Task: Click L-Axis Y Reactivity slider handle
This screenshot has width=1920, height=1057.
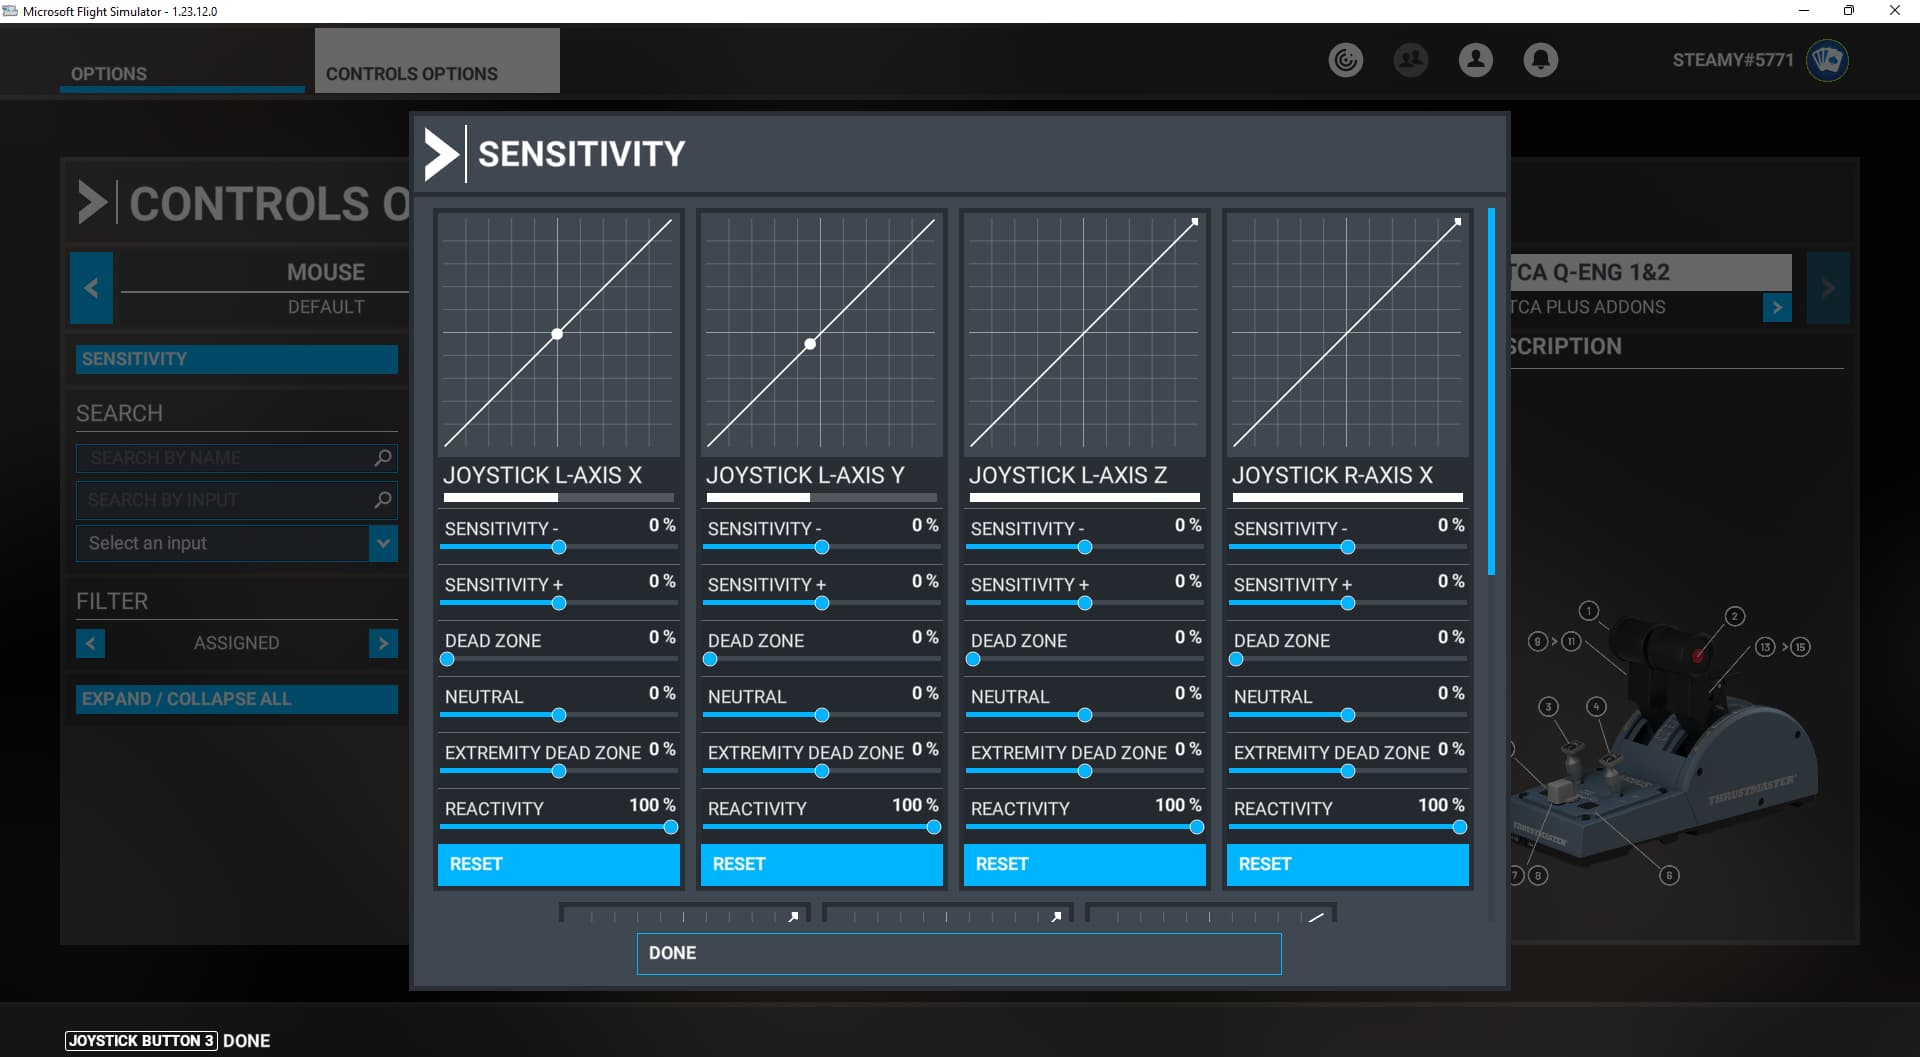Action: [934, 827]
